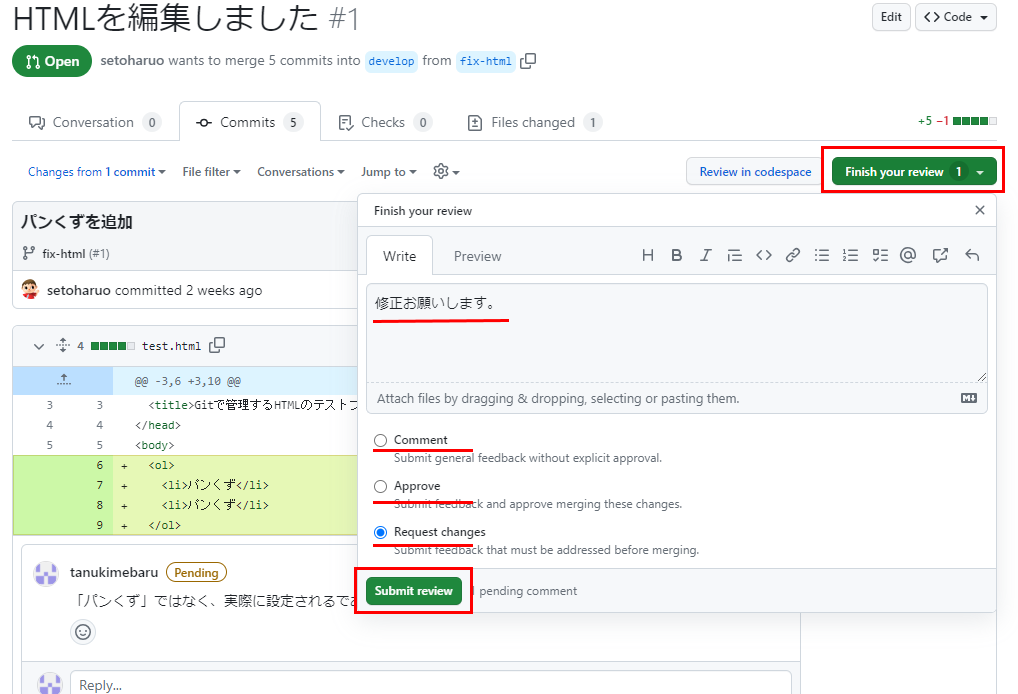Copy the test.html file path
Image resolution: width=1018 pixels, height=694 pixels.
pos(217,345)
